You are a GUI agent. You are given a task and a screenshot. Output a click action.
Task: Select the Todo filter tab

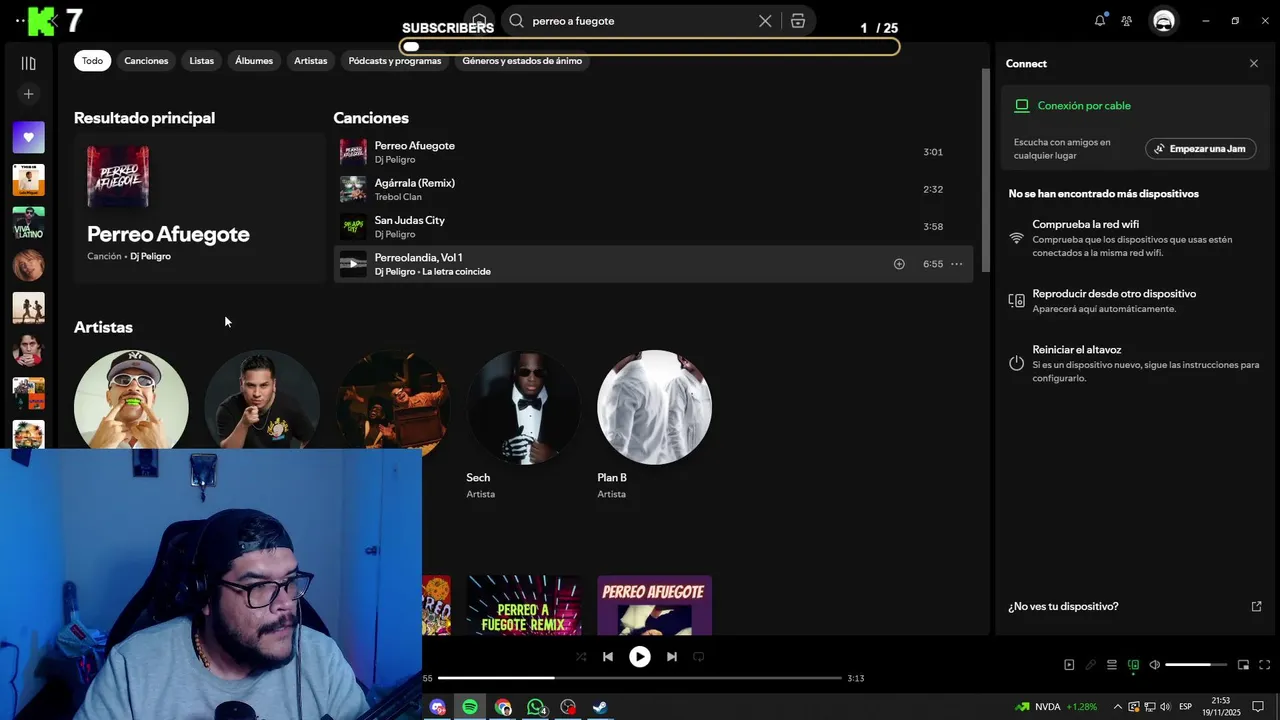coord(92,61)
